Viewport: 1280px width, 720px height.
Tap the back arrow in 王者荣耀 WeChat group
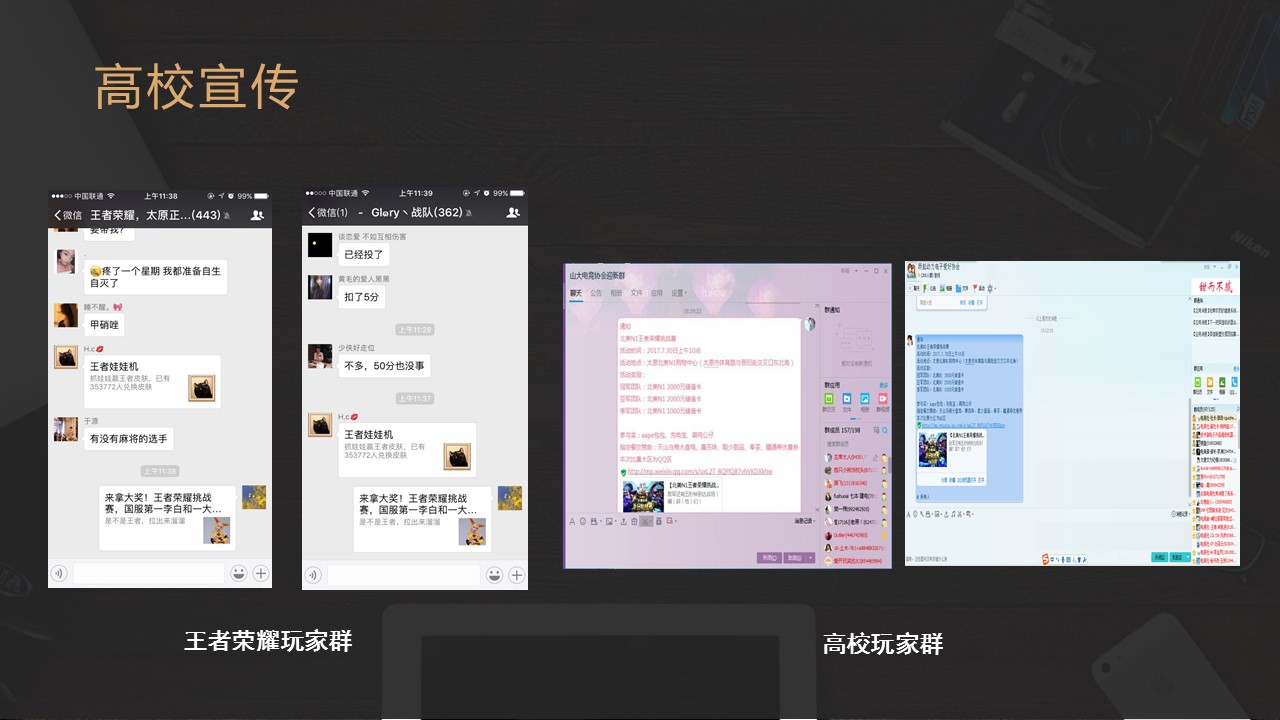pos(58,215)
